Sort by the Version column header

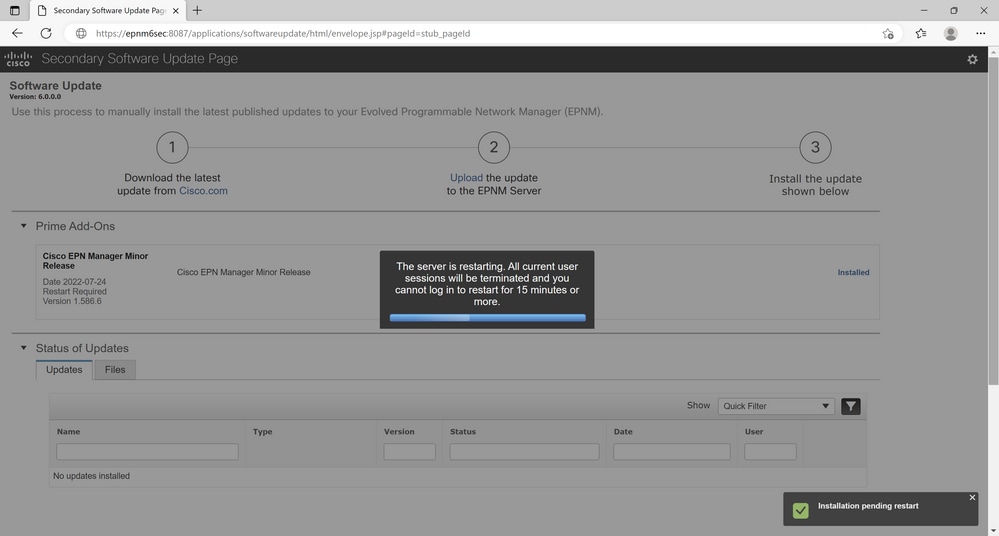[x=399, y=431]
